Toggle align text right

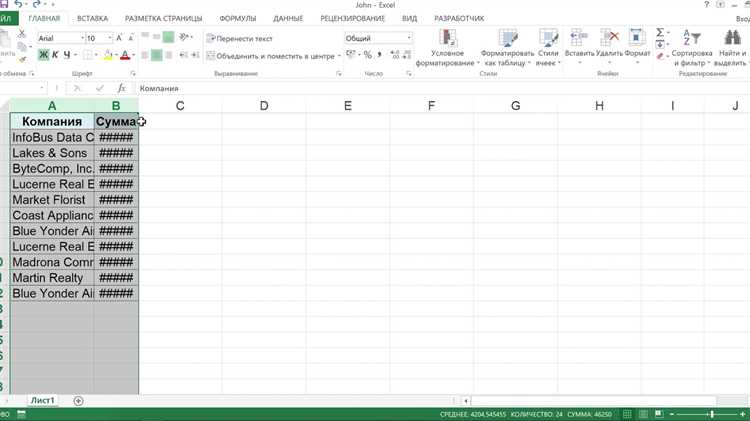click(x=168, y=55)
